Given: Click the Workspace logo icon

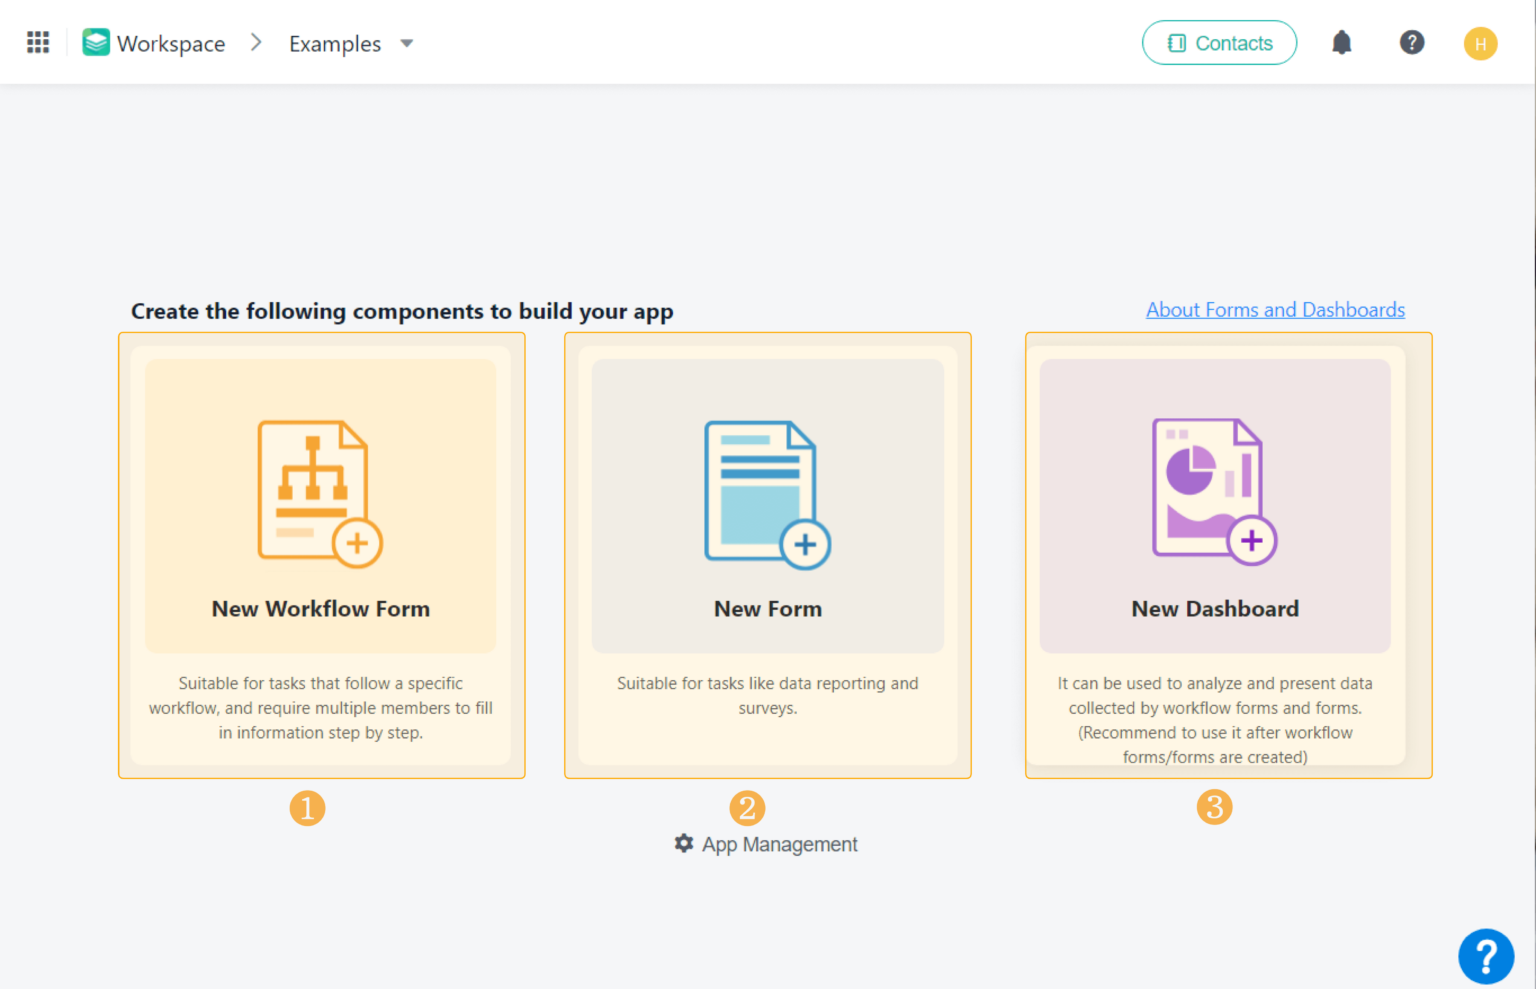Looking at the screenshot, I should 95,42.
